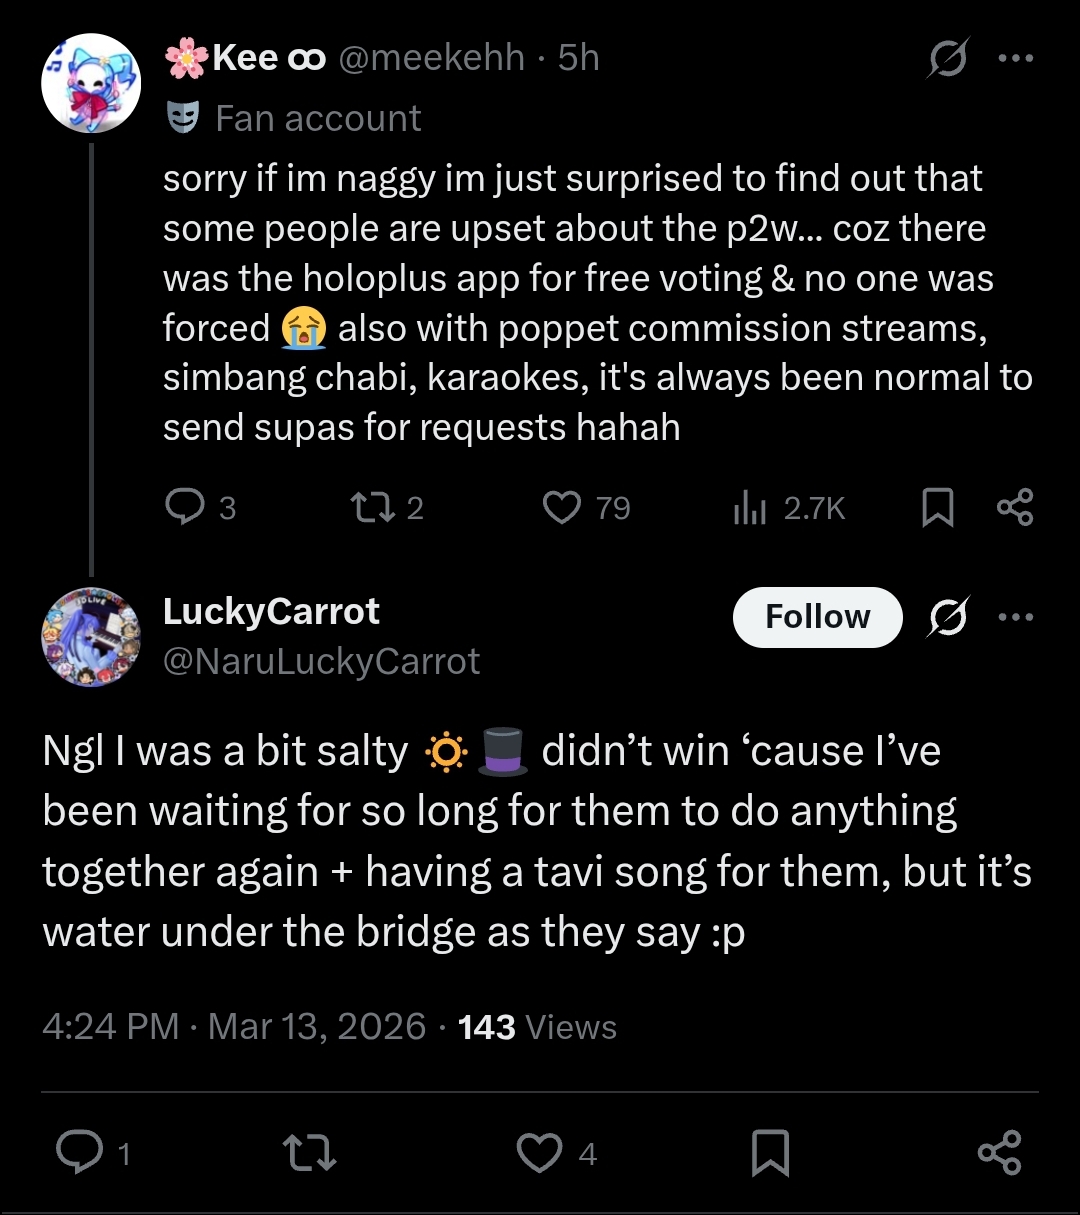
Task: View analytics showing 2.7K views
Action: [750, 508]
